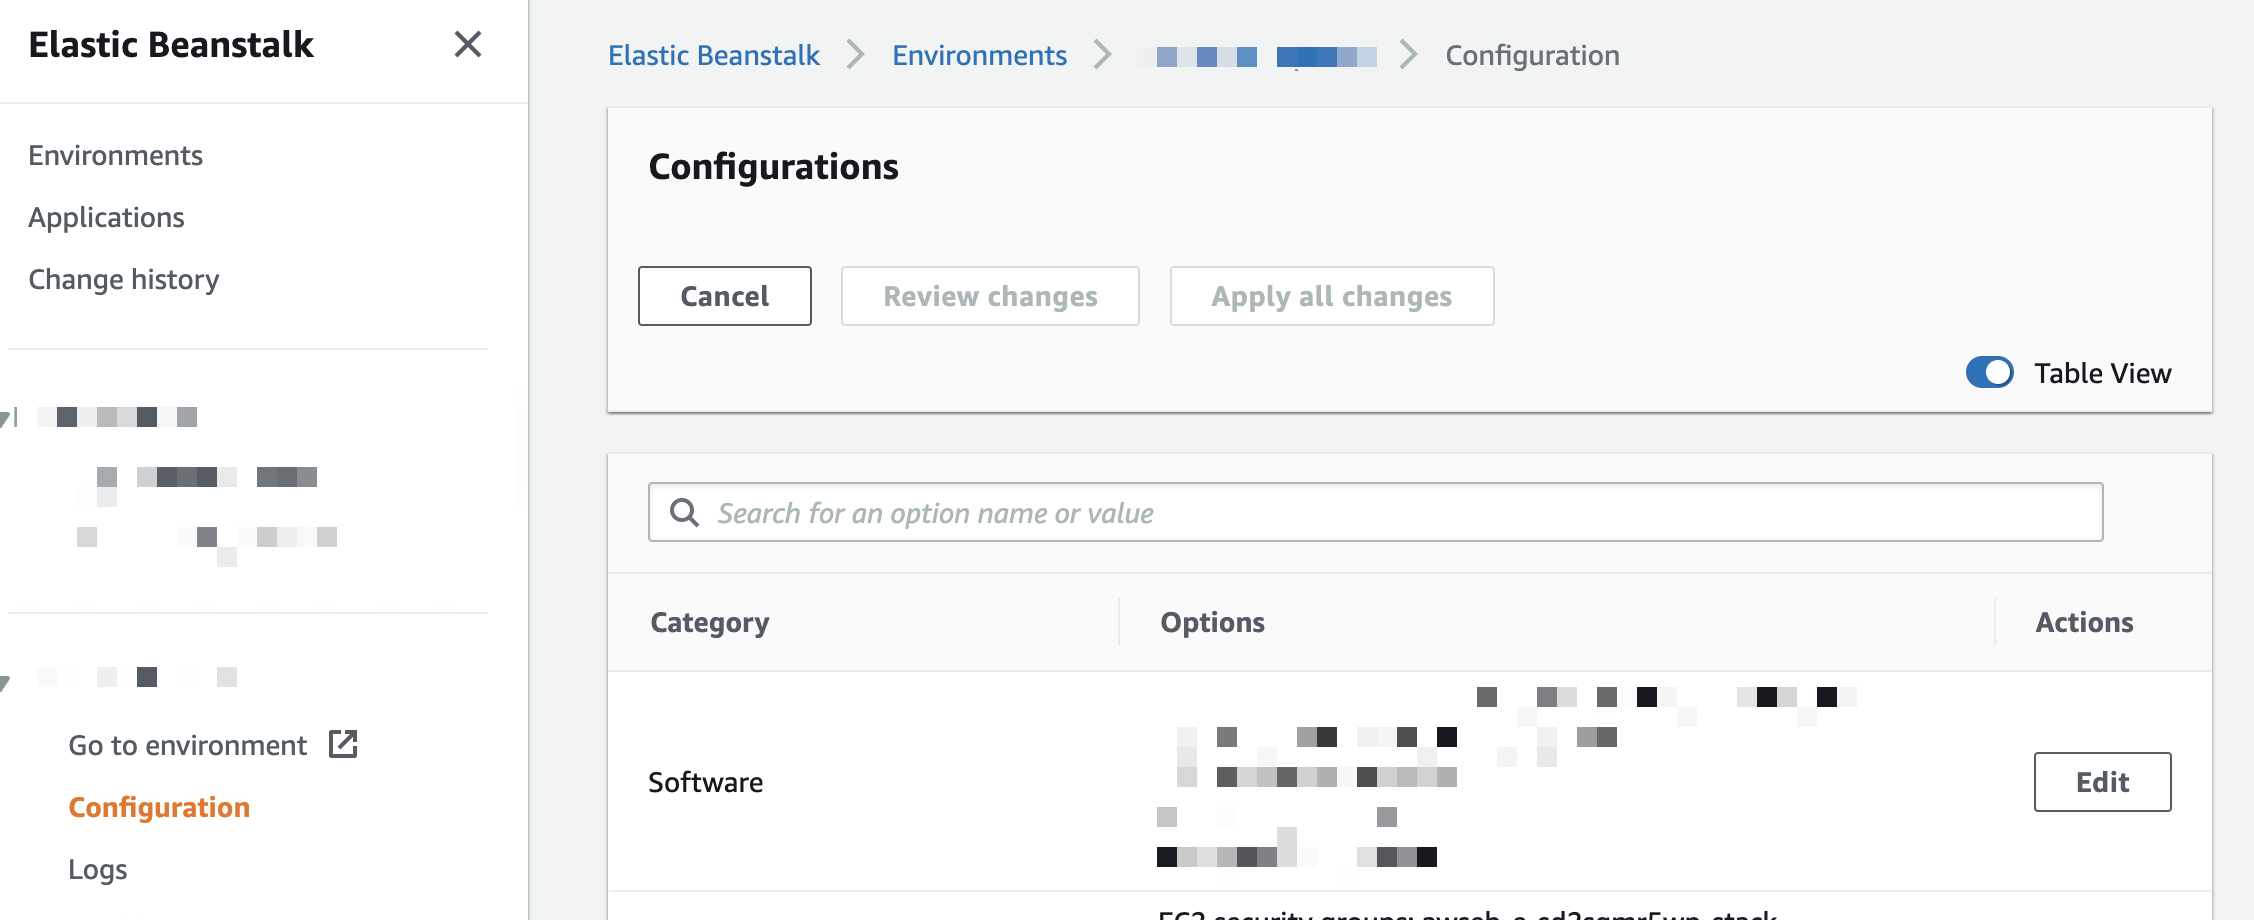The width and height of the screenshot is (2254, 920).
Task: Click the search magnifier icon
Action: 684,512
